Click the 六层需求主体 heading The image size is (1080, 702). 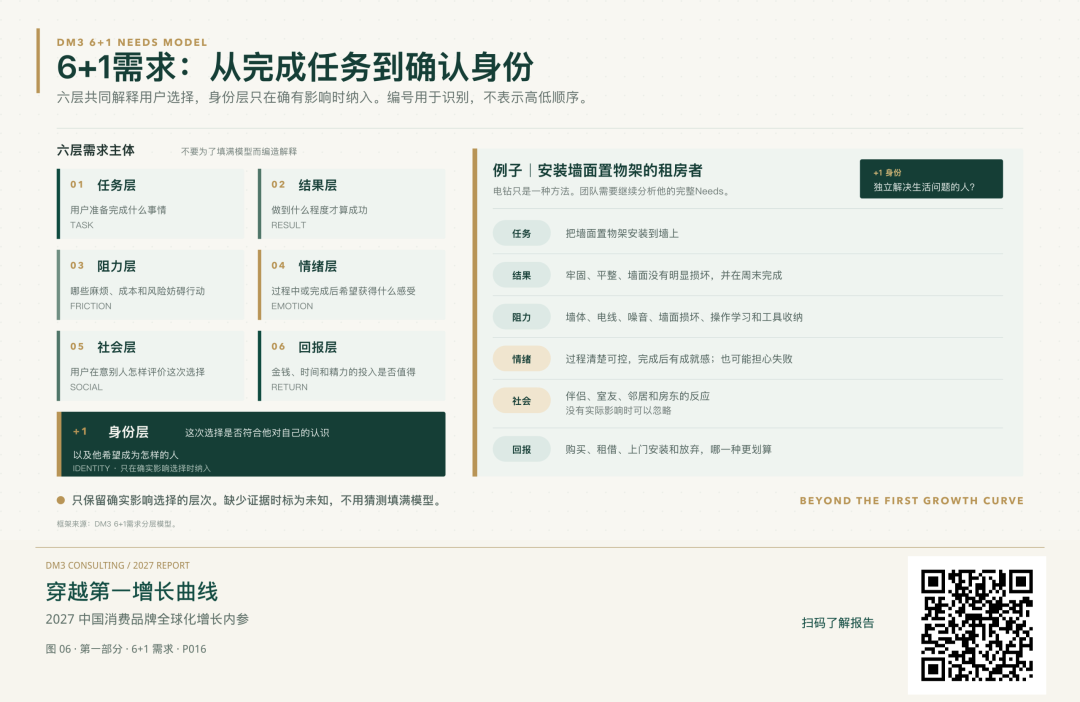pyautogui.click(x=96, y=150)
